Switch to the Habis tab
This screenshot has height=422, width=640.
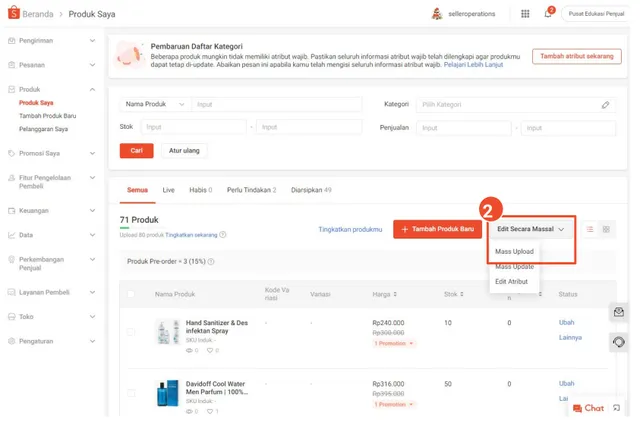[200, 190]
